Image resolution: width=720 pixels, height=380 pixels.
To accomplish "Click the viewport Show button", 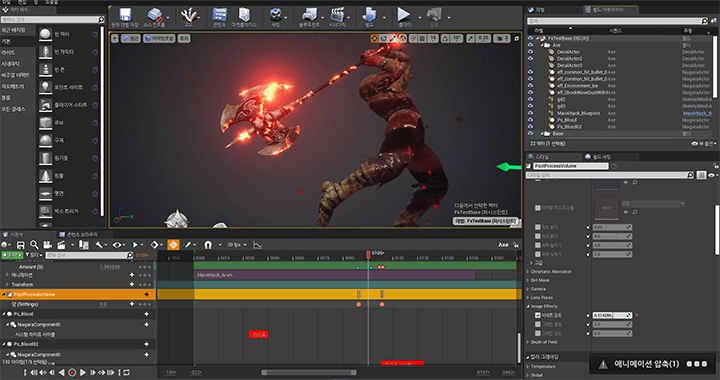I will (x=184, y=39).
